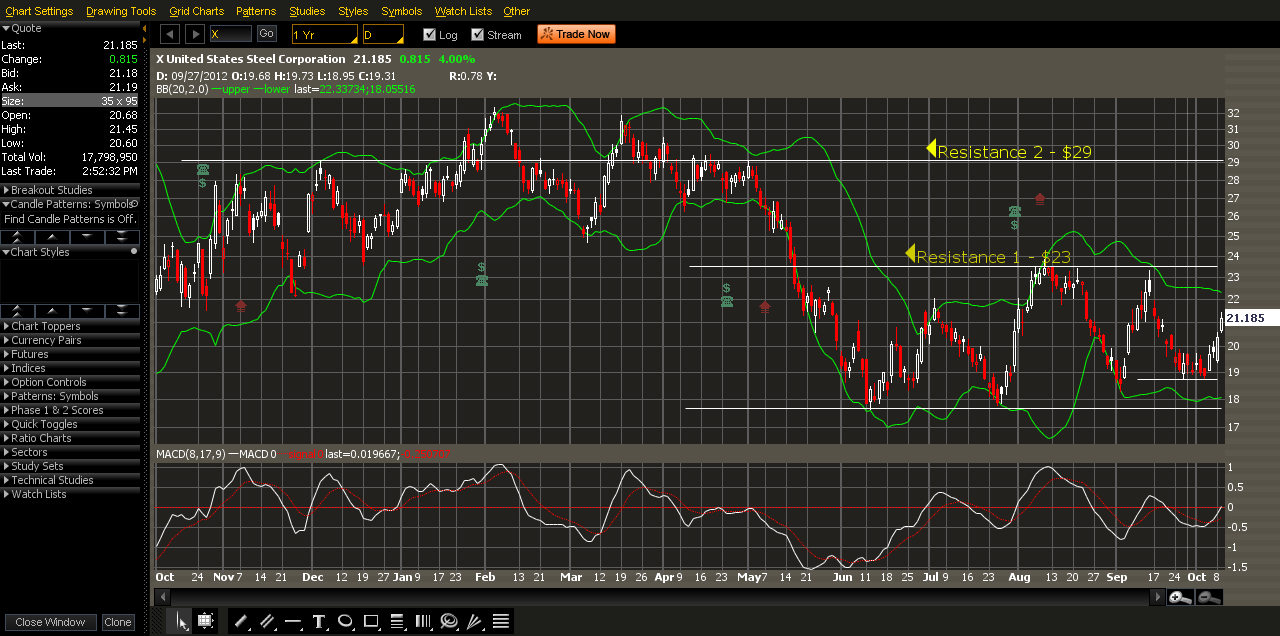
Task: Move Chart Styles list up one
Action: coord(52,311)
